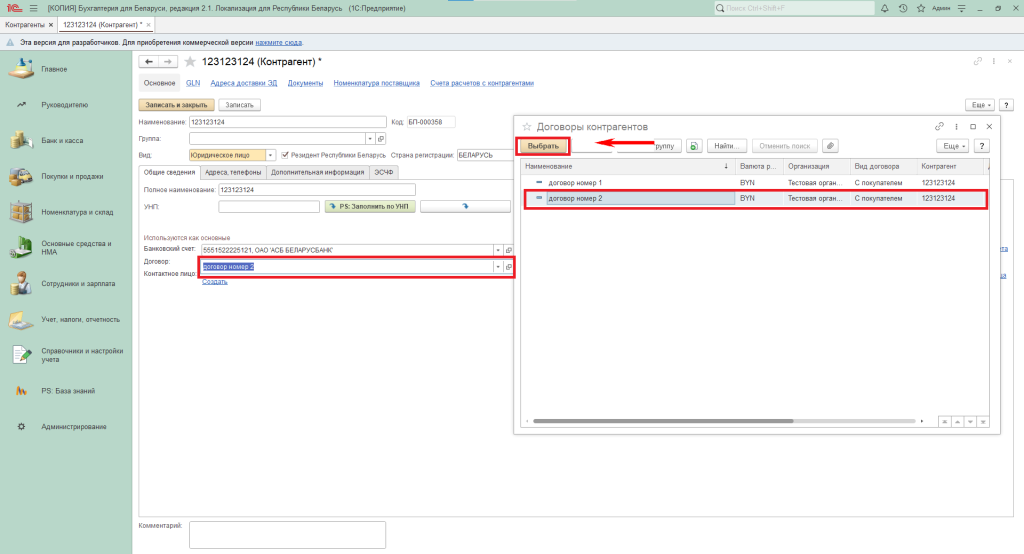Viewport: 1024px width, 554px height.
Task: Click the Выбрать button
Action: (543, 146)
